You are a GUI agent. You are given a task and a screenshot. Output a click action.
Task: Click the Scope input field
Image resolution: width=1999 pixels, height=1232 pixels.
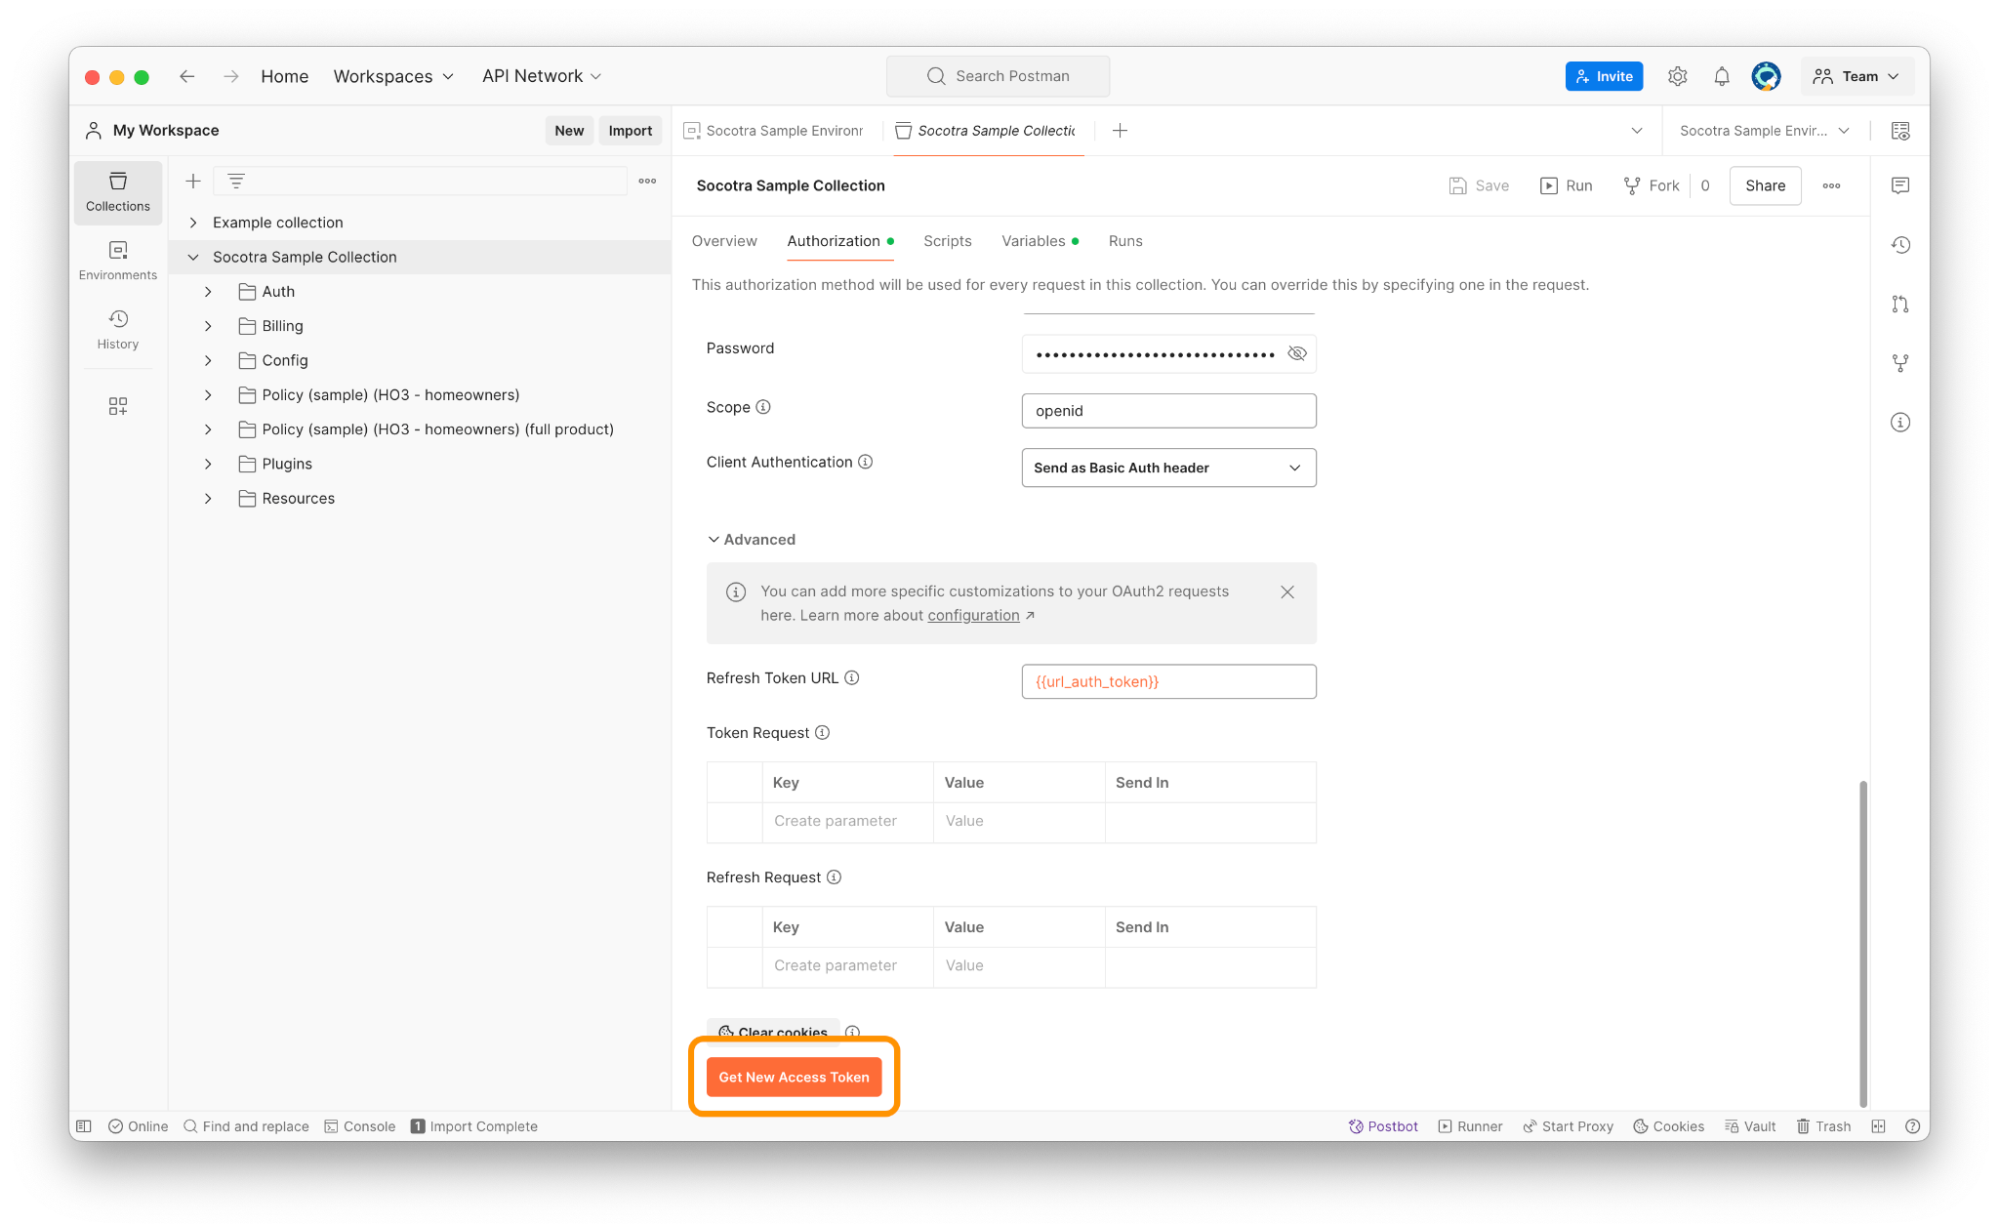[1168, 411]
